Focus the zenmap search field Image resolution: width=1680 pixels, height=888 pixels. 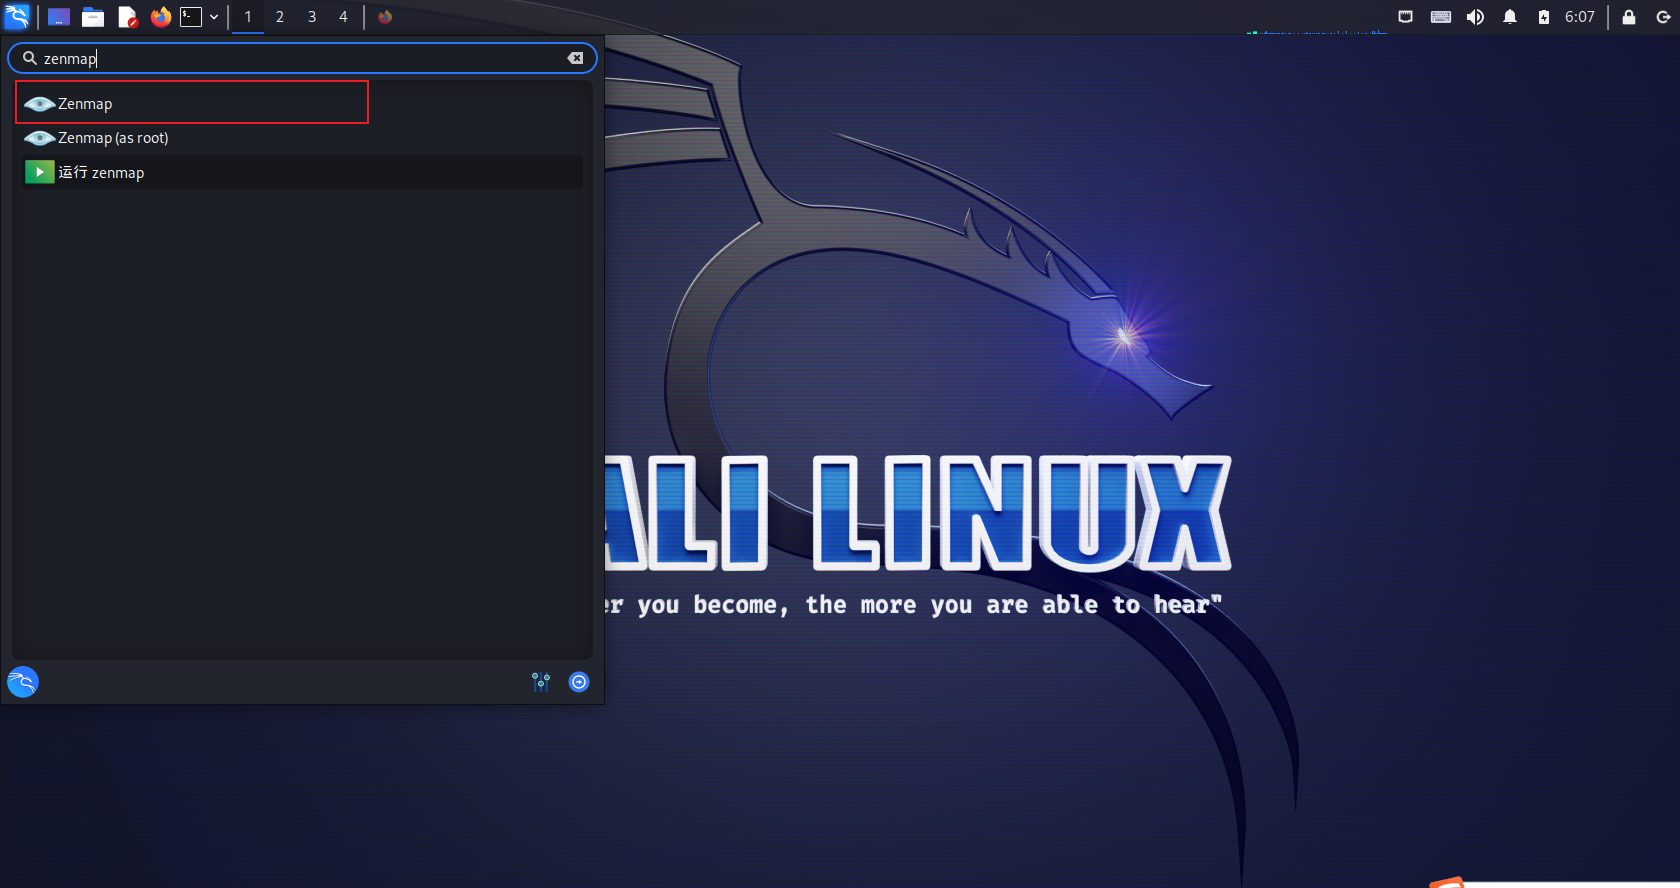[302, 58]
